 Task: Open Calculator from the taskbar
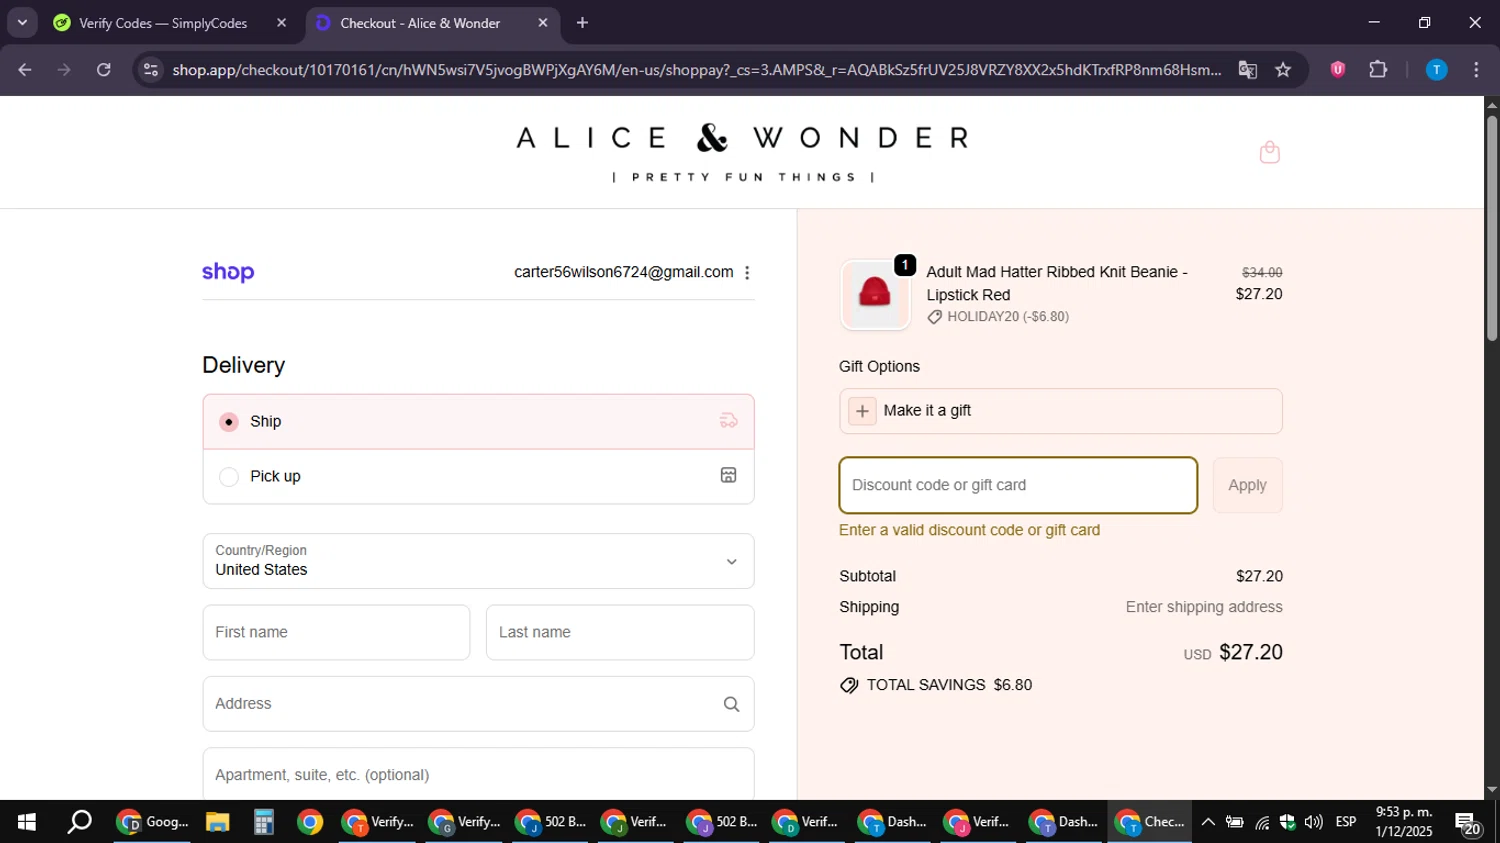click(x=264, y=822)
